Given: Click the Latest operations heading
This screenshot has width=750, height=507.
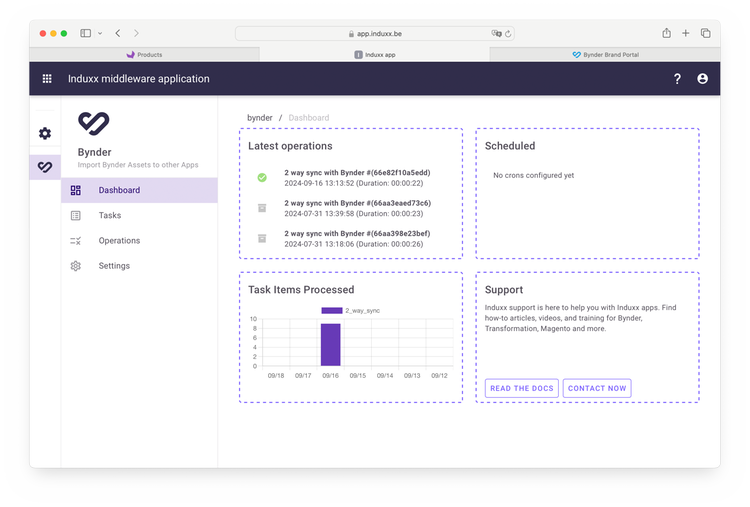Looking at the screenshot, I should click(290, 146).
